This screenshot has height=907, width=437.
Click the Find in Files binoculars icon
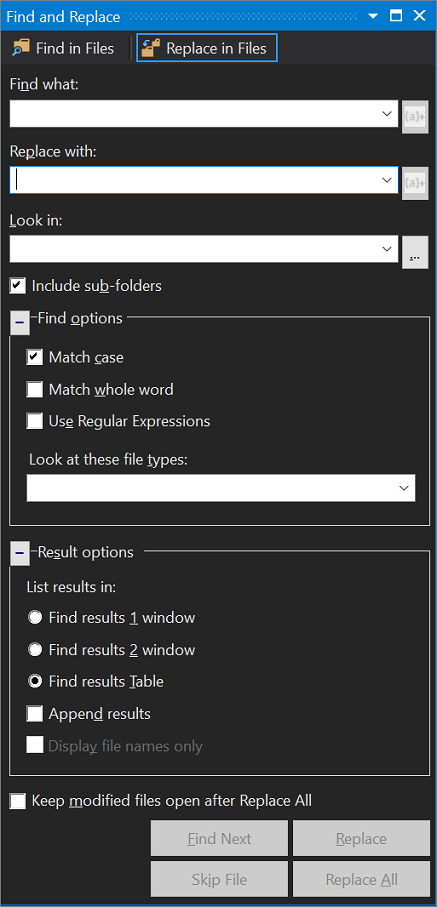pos(21,48)
